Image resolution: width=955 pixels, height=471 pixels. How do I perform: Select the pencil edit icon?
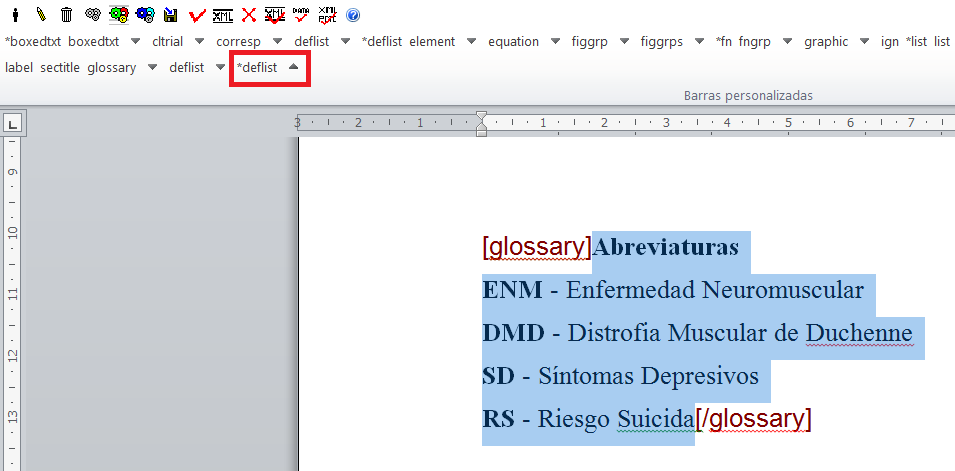tap(41, 15)
